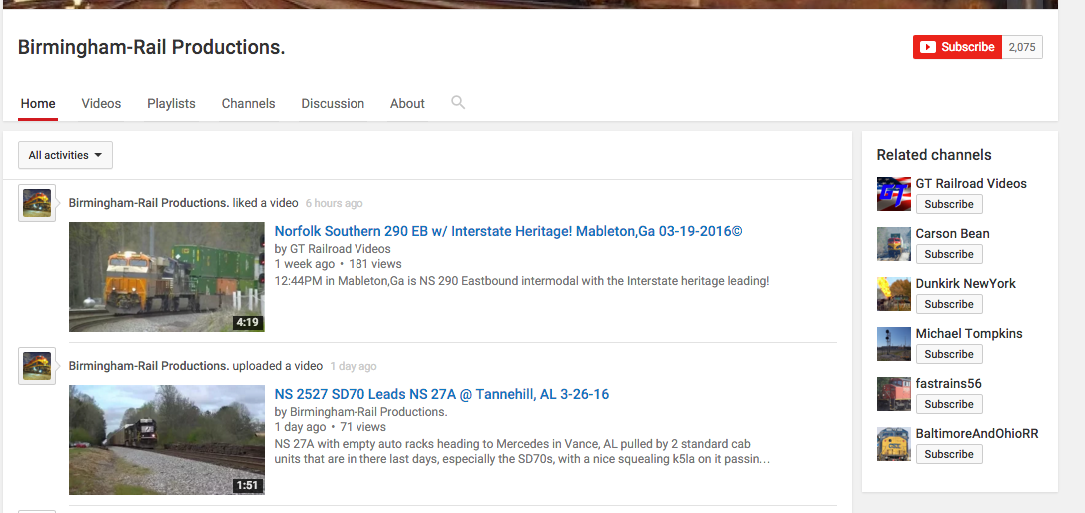The image size is (1085, 513).
Task: Subscribe to Carson Bean
Action: 949,254
